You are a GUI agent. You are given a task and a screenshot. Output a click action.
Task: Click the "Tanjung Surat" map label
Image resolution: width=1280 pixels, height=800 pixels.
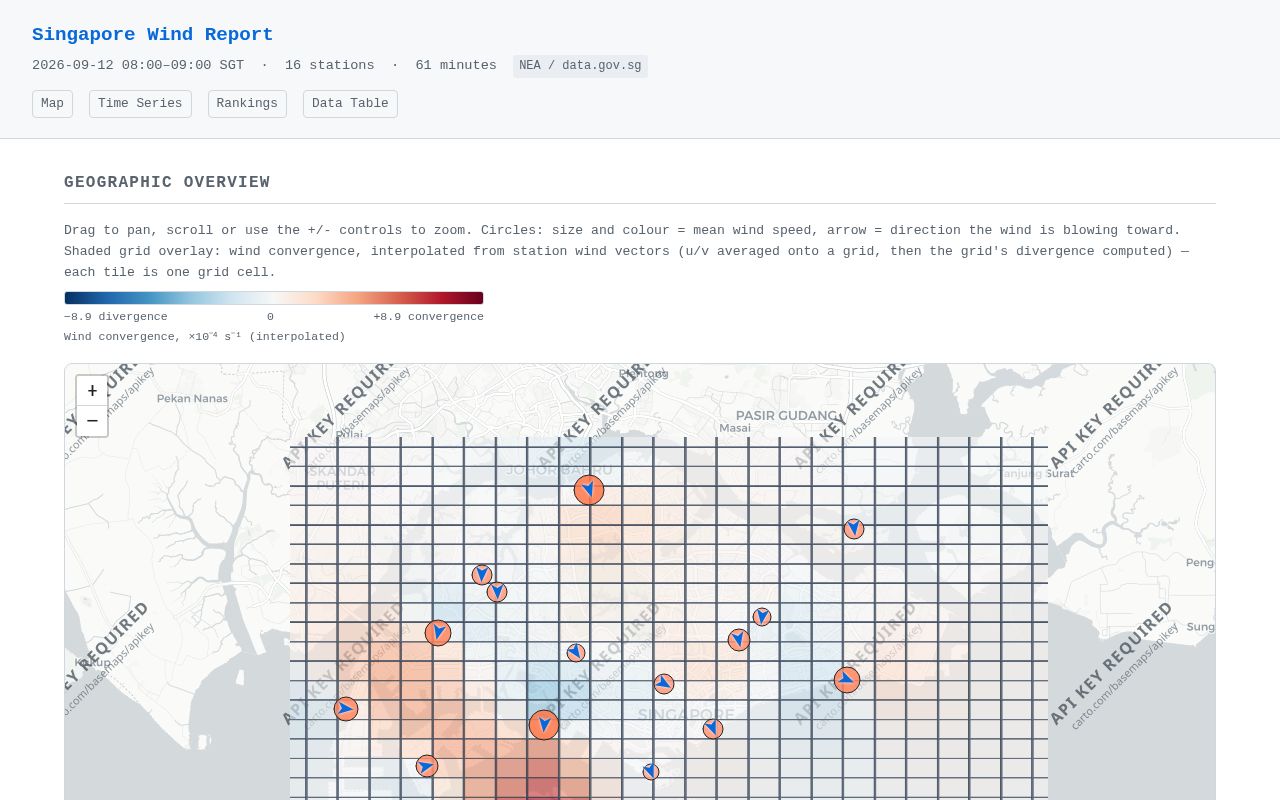(x=1037, y=473)
